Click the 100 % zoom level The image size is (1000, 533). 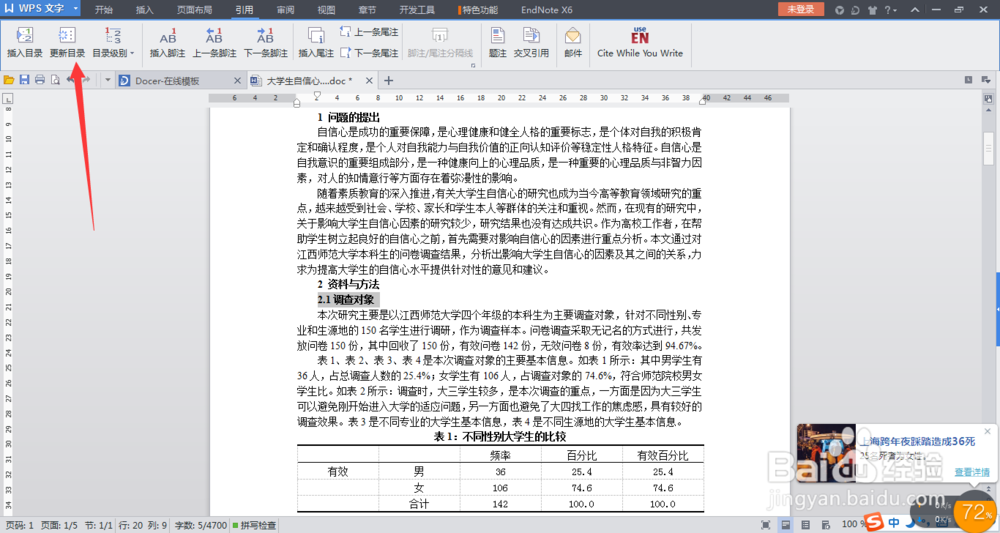851,525
